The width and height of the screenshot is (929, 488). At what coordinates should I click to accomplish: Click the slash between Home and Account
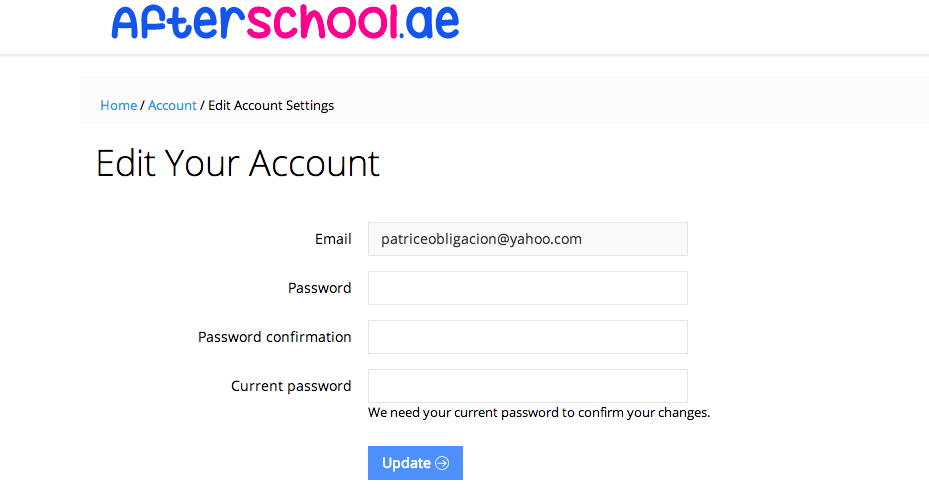[143, 105]
